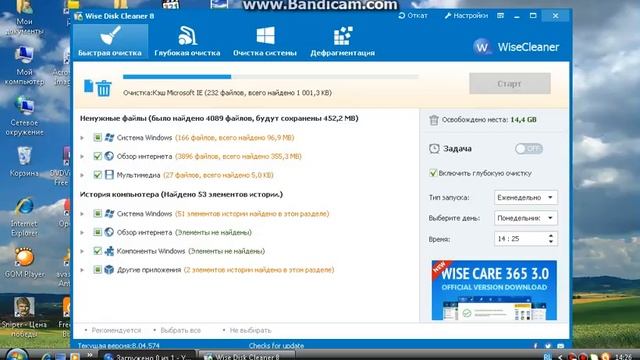Click the Задача clock icon
640x360 pixels.
point(434,149)
